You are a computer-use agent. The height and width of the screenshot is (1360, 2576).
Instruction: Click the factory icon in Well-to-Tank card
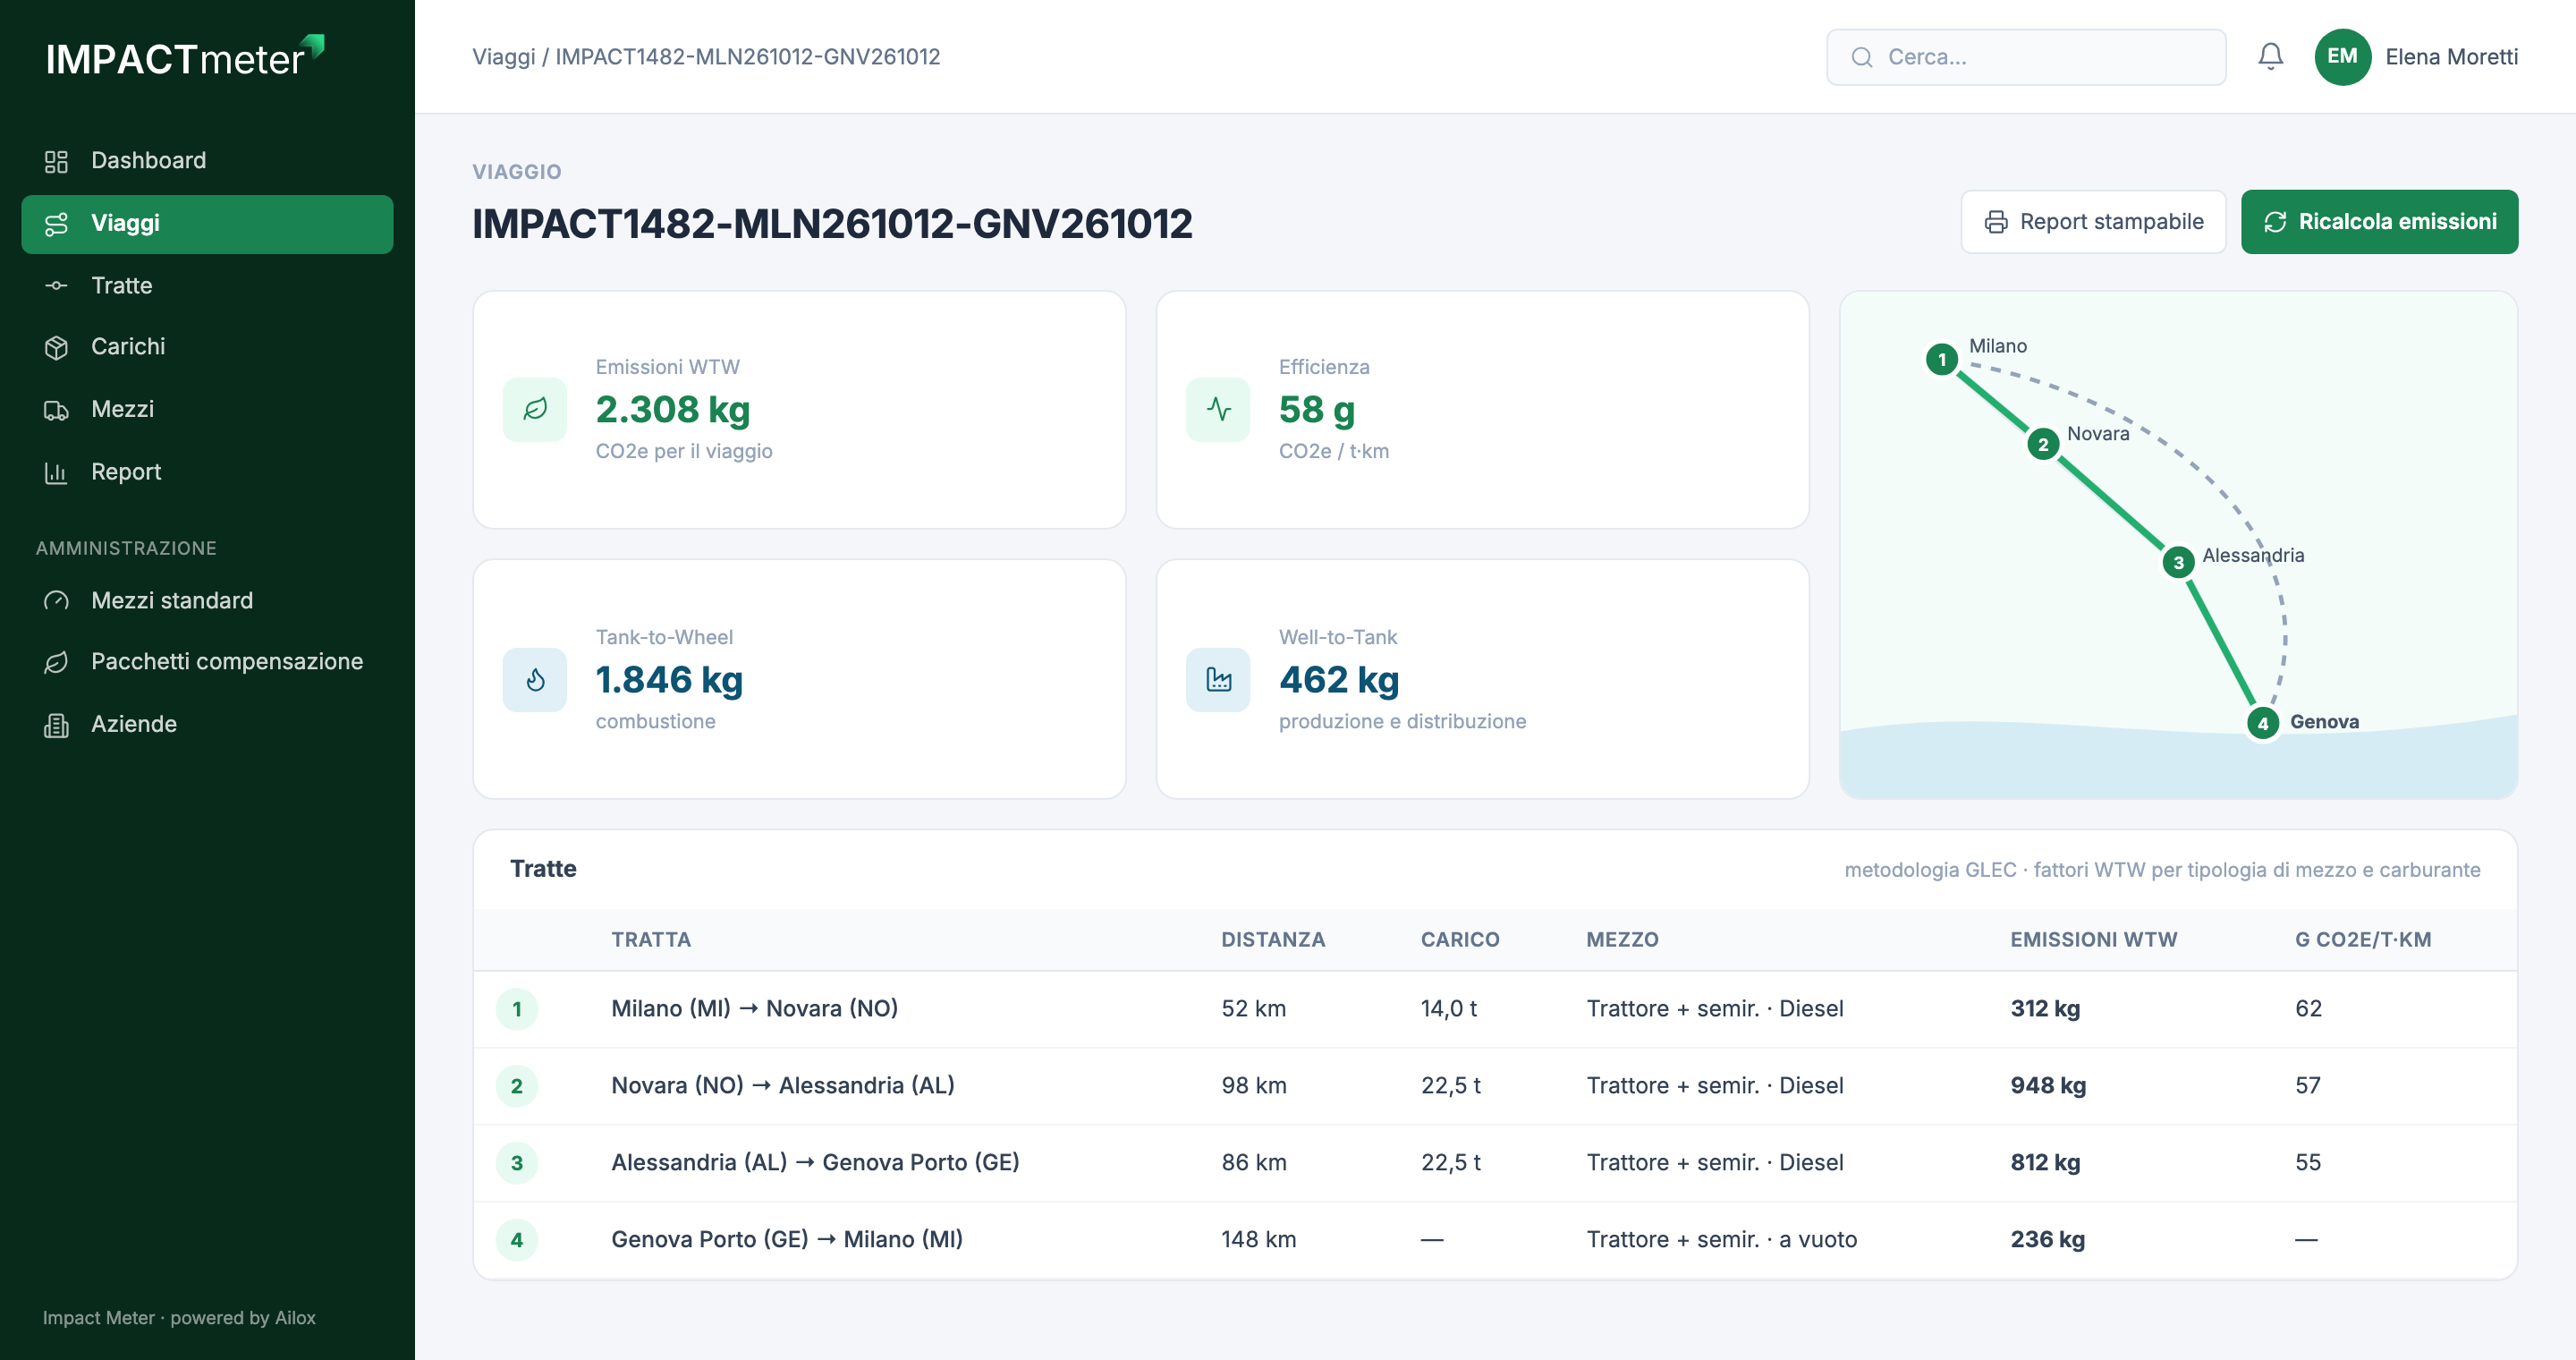(1218, 680)
